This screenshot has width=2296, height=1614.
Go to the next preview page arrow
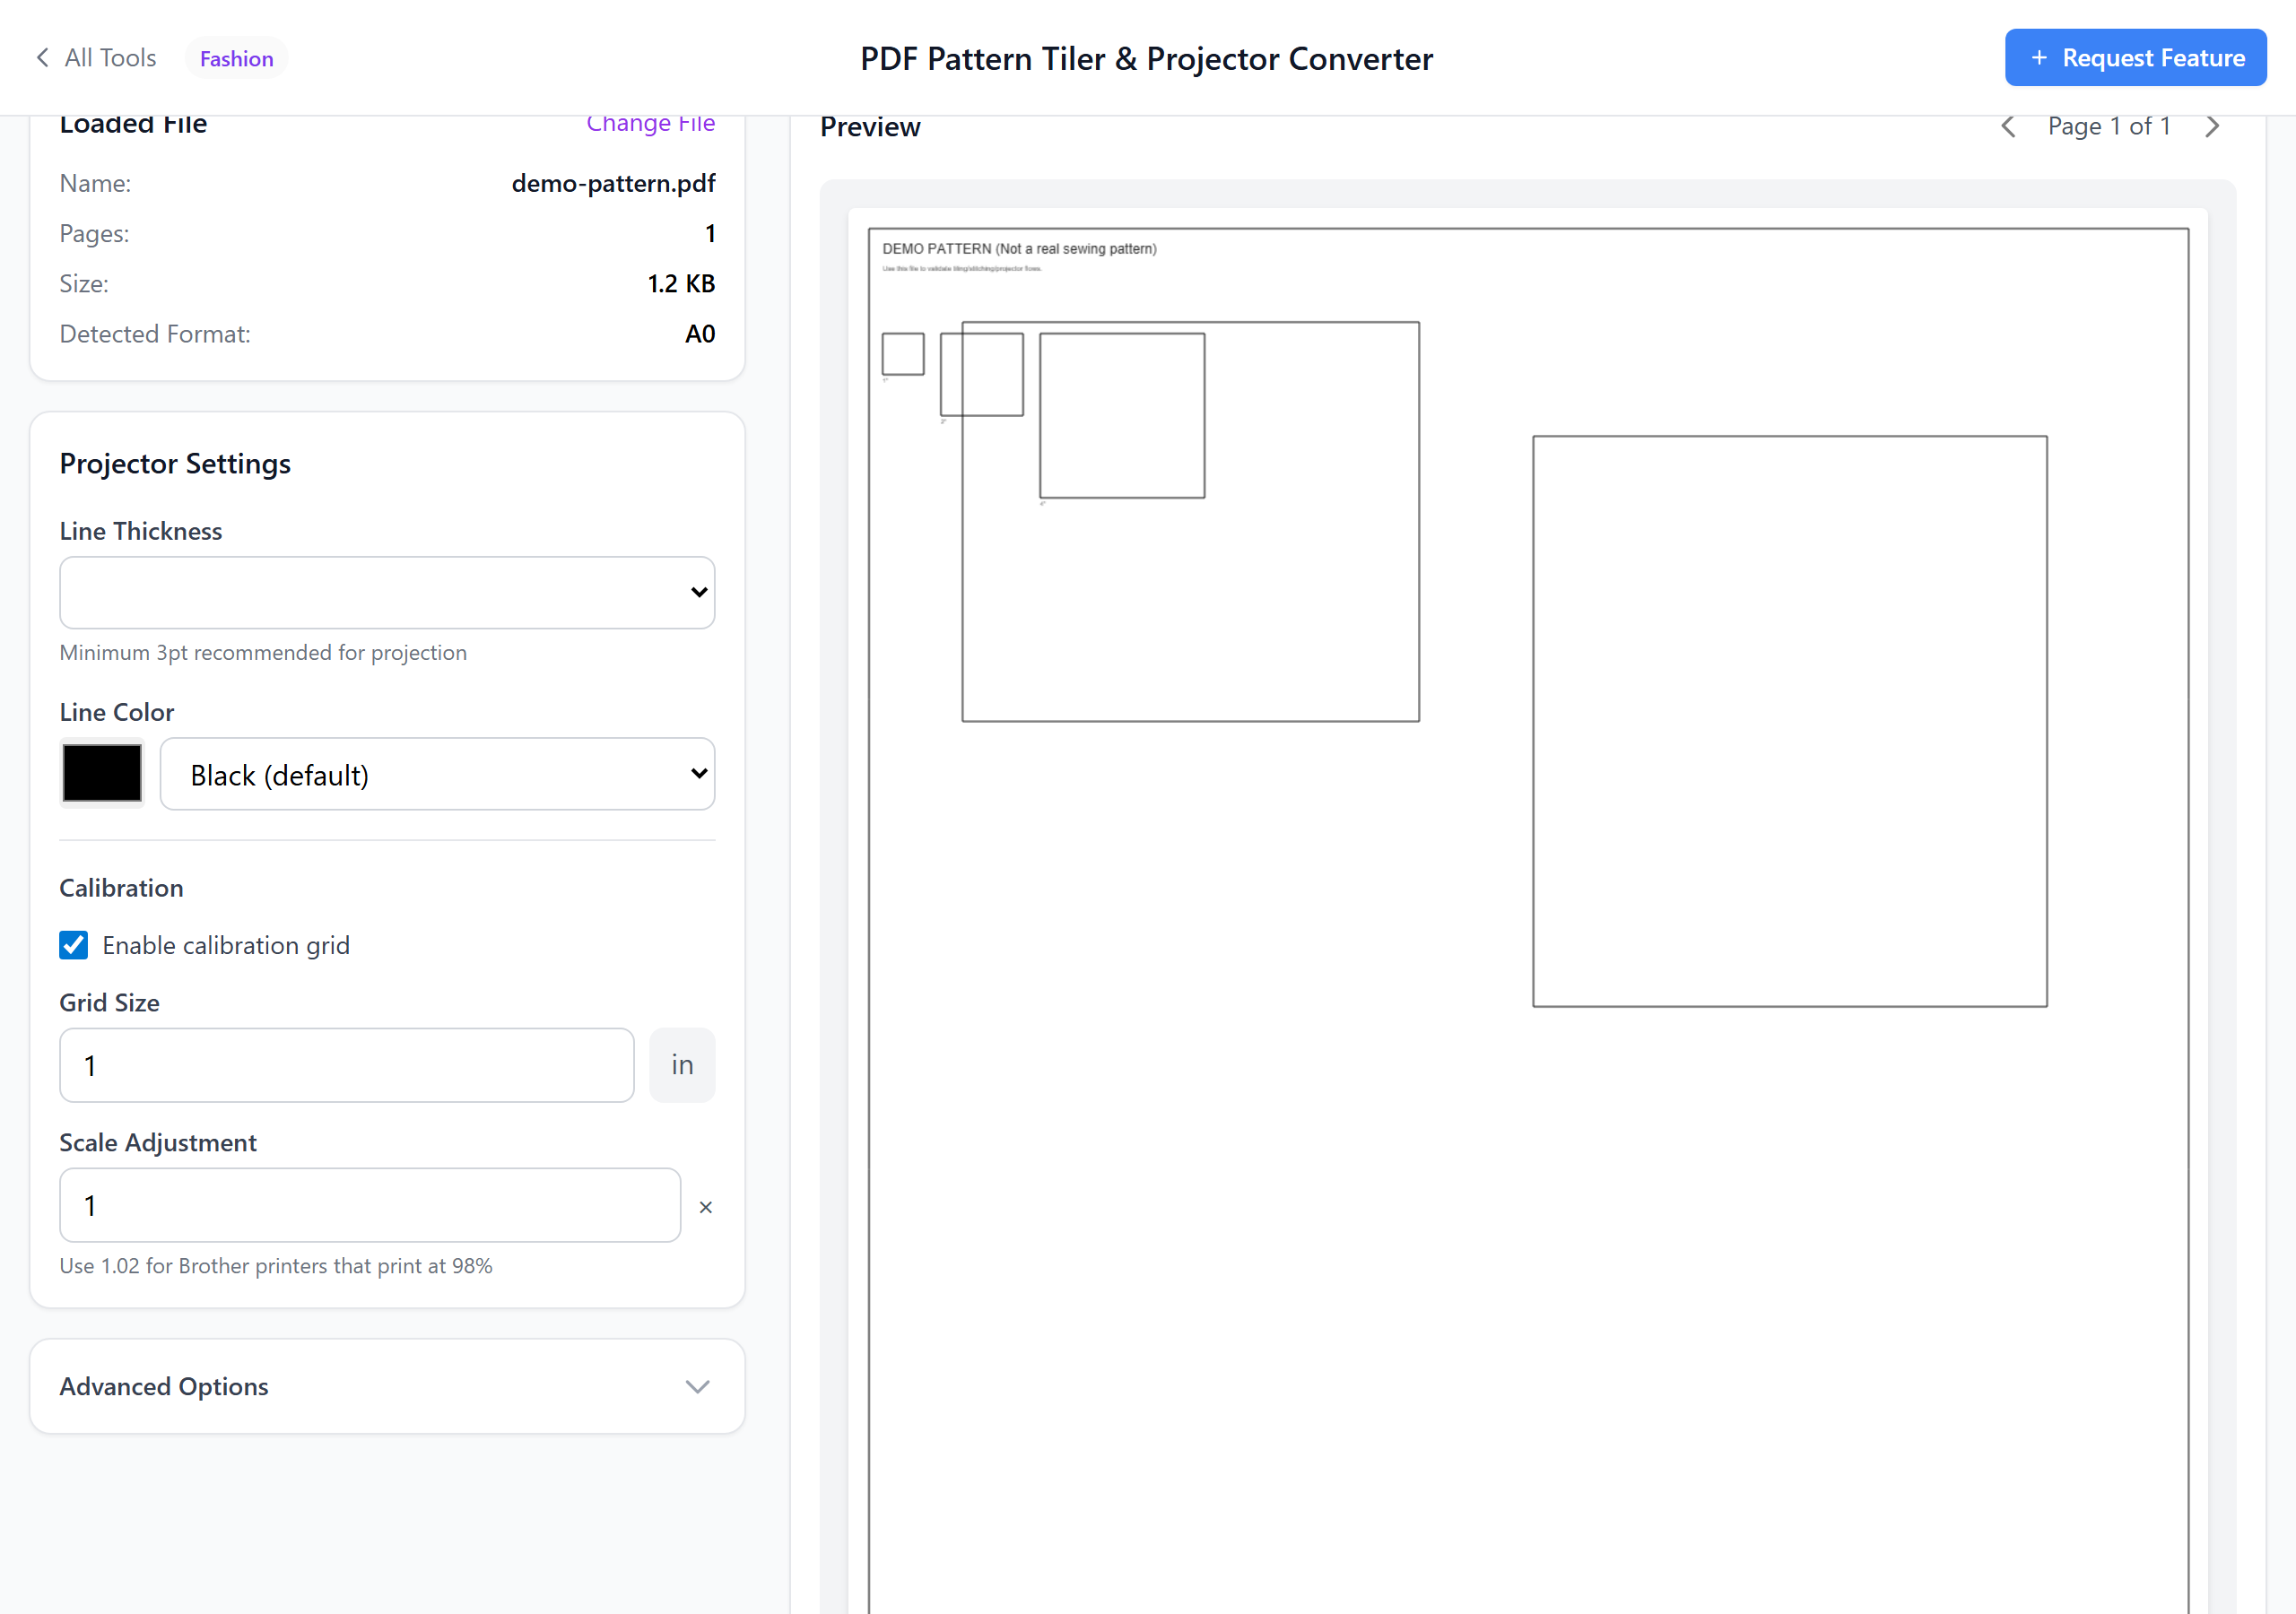point(2212,126)
